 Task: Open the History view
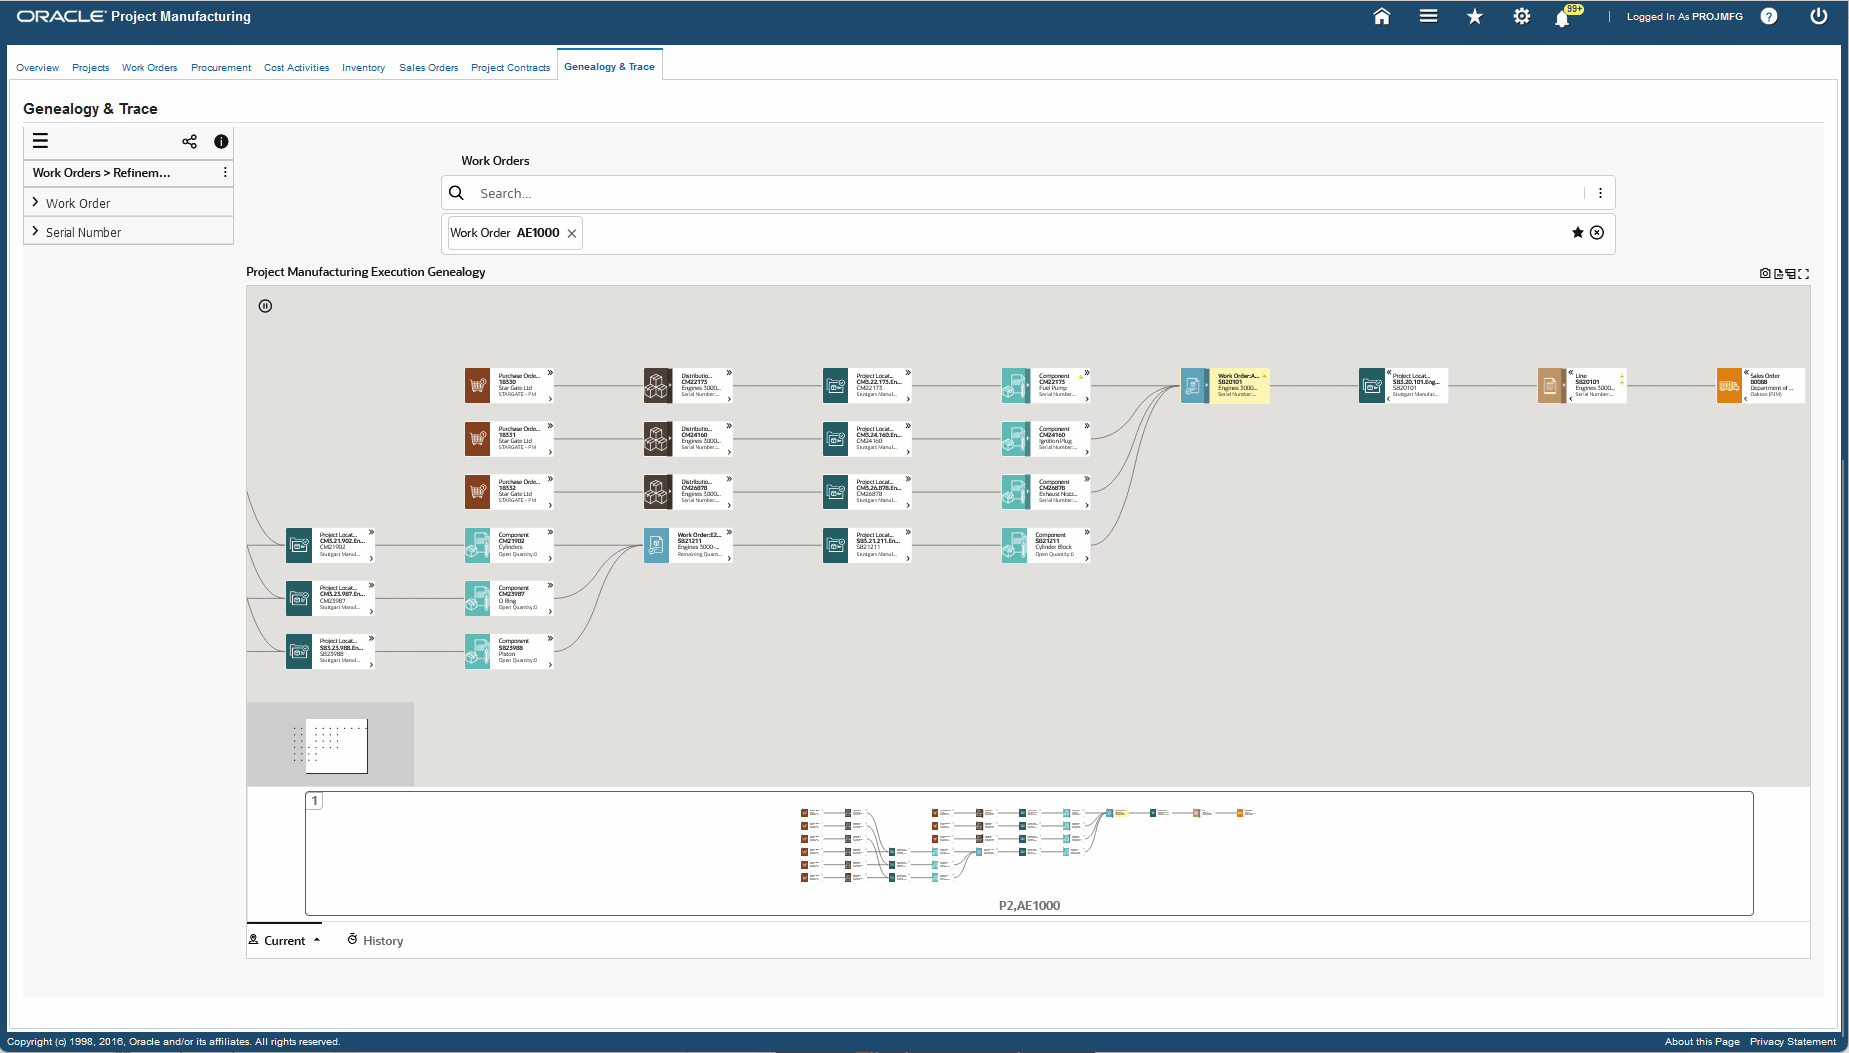375,941
